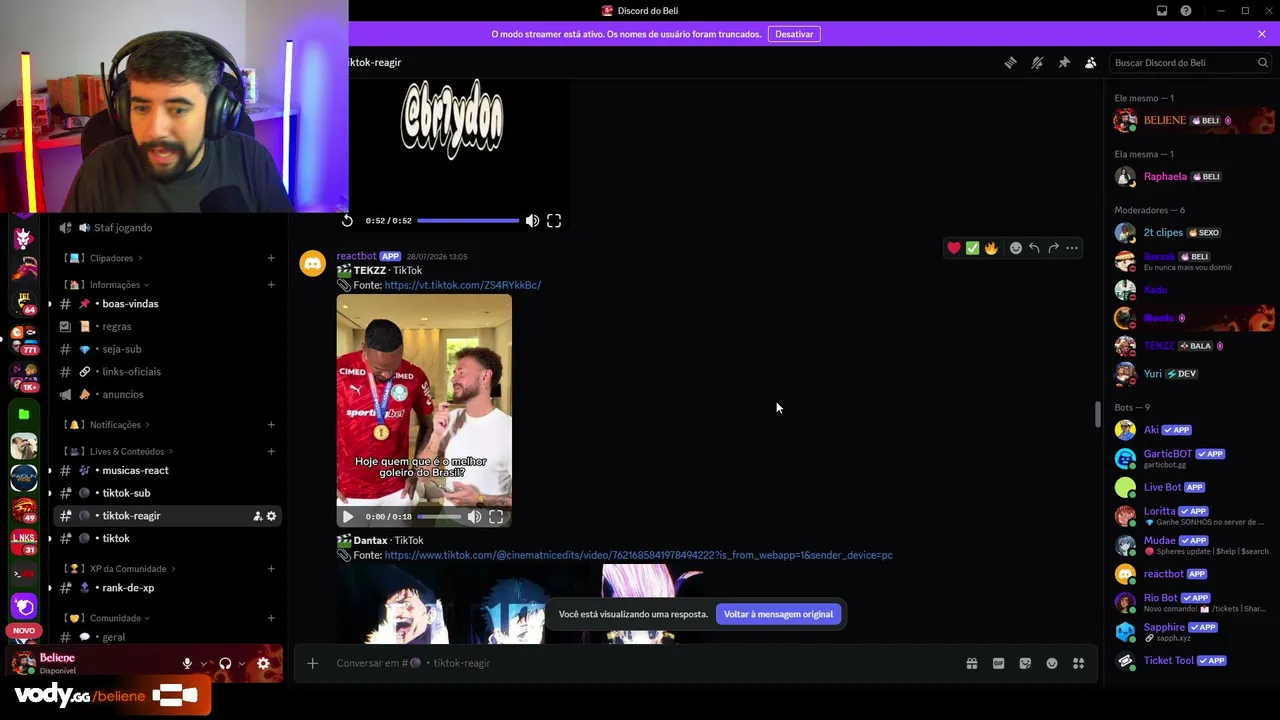Dismiss the streamer mode banner
Image resolution: width=1280 pixels, height=720 pixels.
tap(1262, 34)
